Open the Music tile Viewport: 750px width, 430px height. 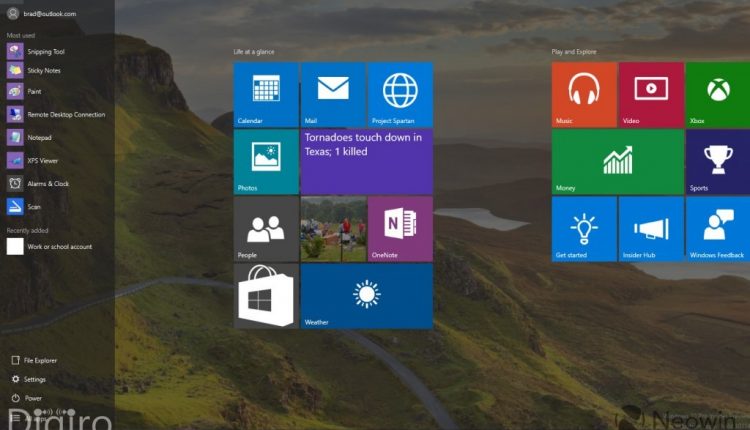tap(584, 95)
